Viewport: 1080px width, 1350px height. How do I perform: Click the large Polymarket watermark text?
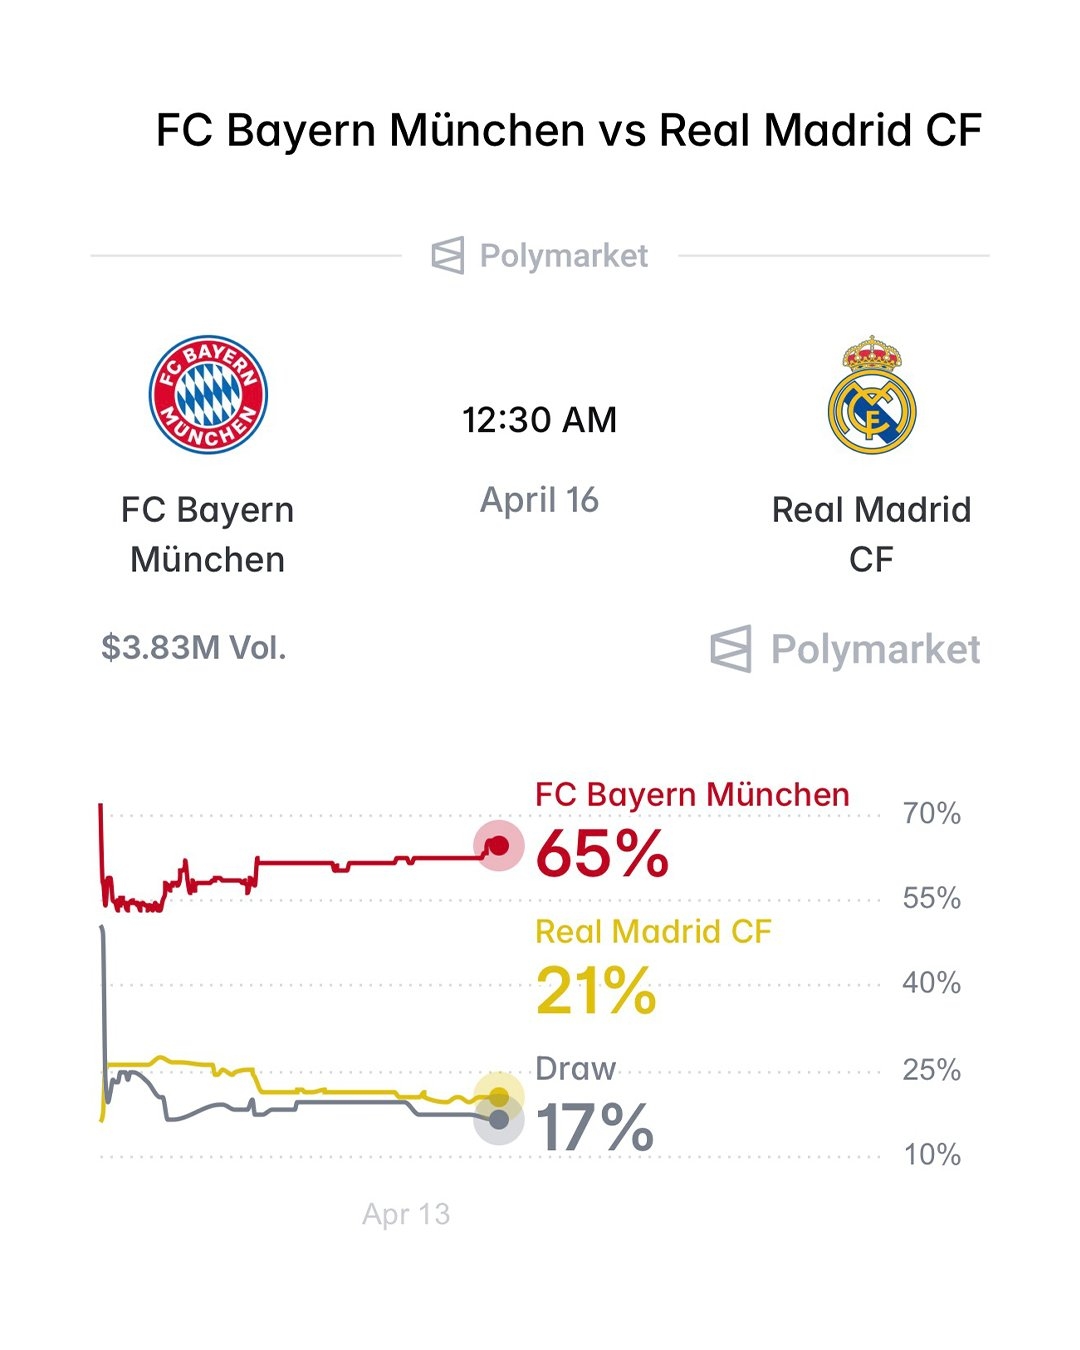point(875,649)
